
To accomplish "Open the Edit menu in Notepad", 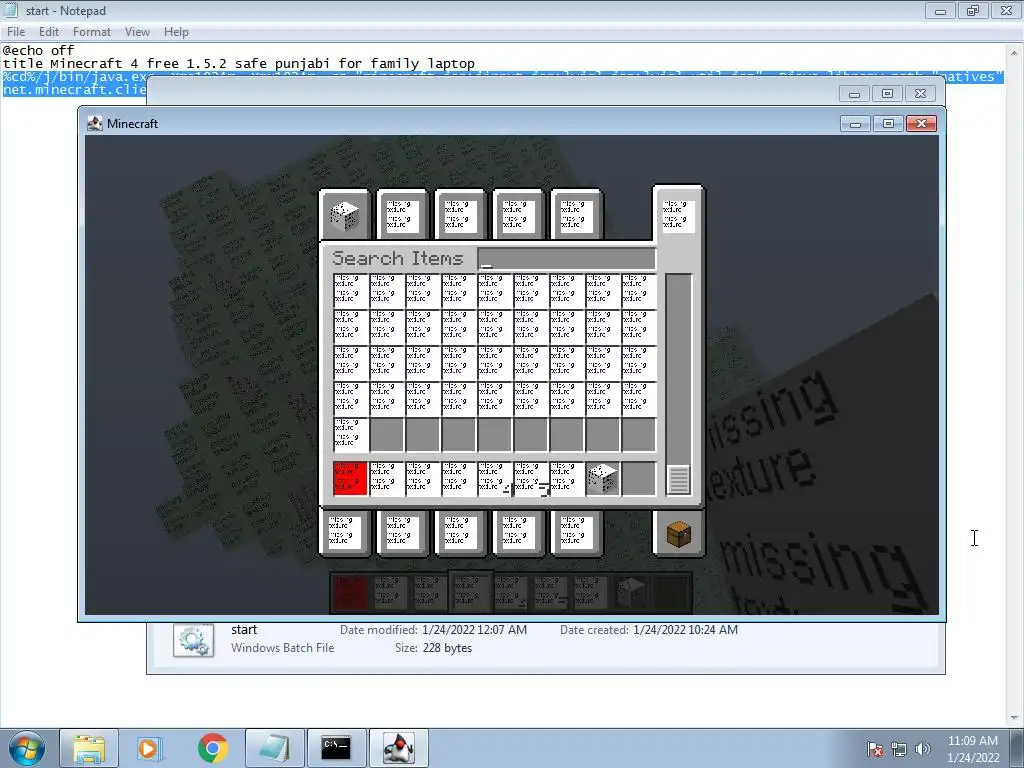I will click(x=48, y=32).
